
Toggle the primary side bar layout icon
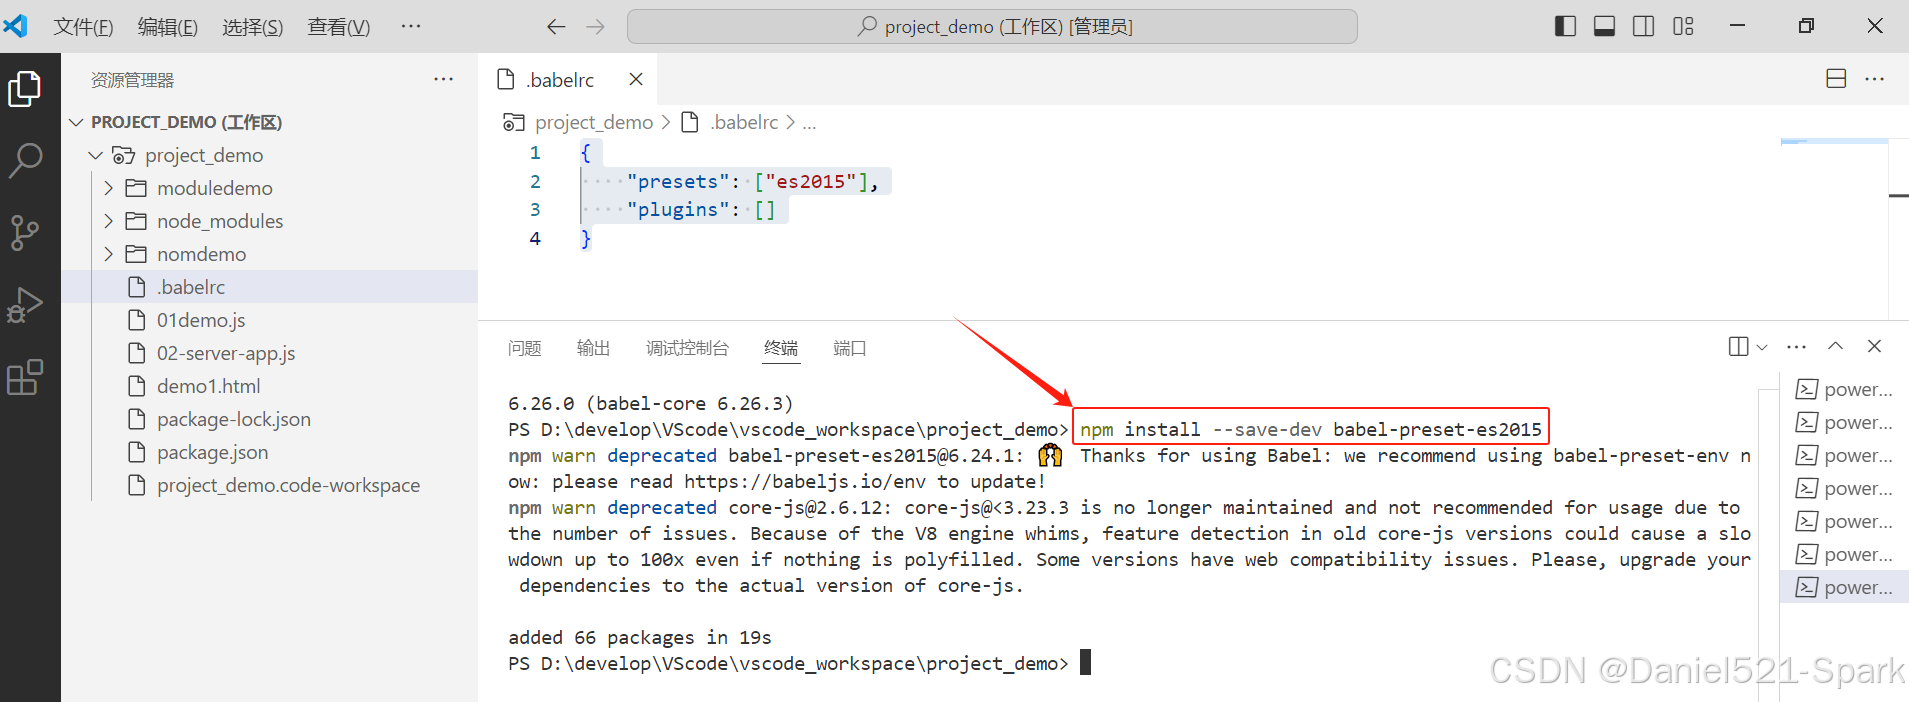click(x=1566, y=27)
